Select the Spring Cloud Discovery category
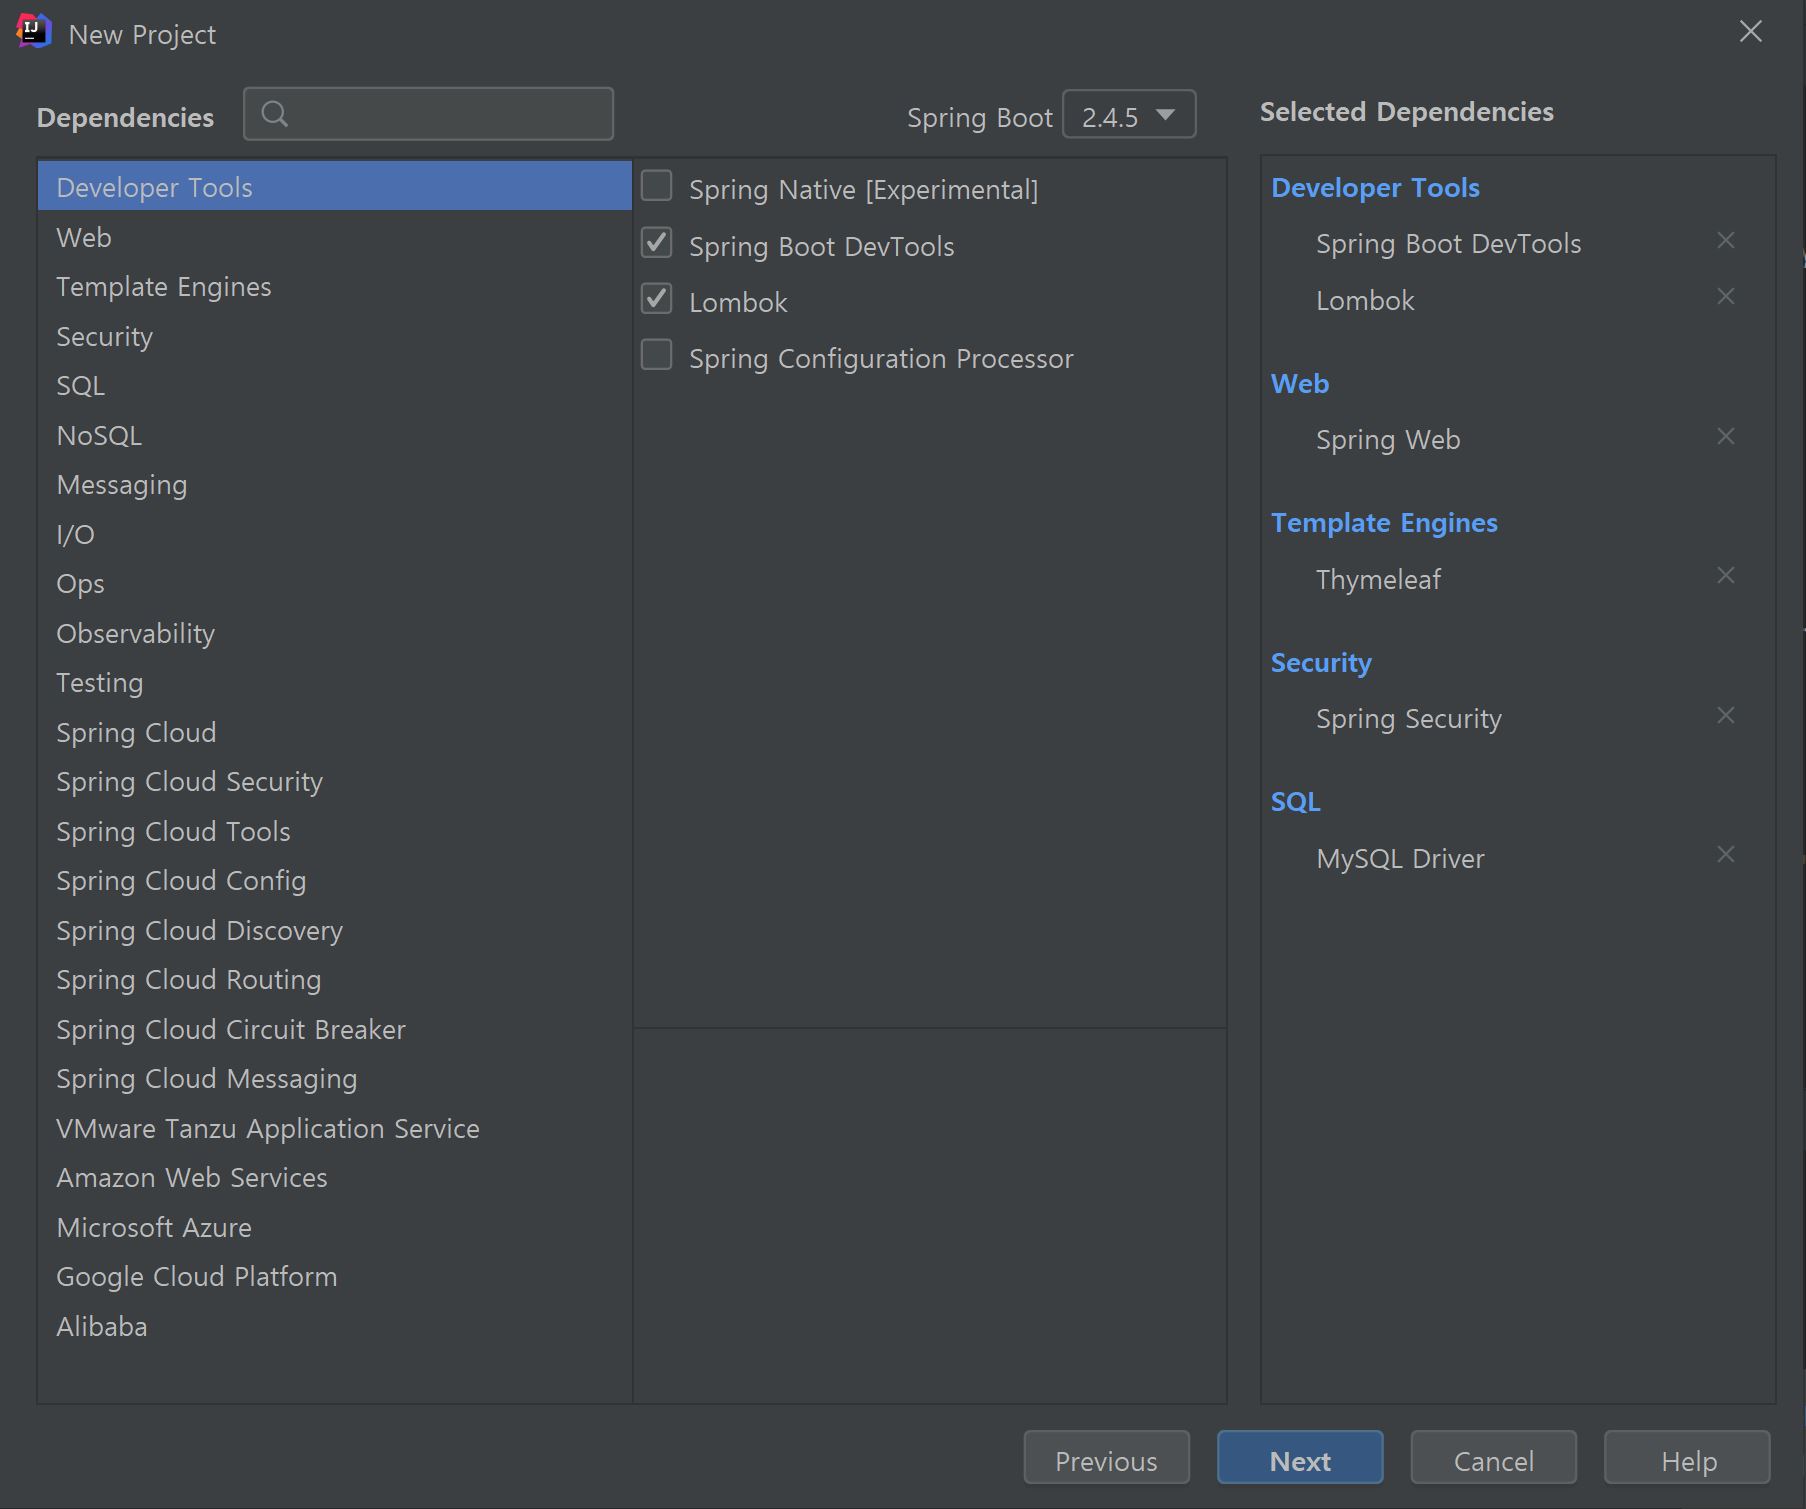The width and height of the screenshot is (1806, 1509). tap(334, 930)
